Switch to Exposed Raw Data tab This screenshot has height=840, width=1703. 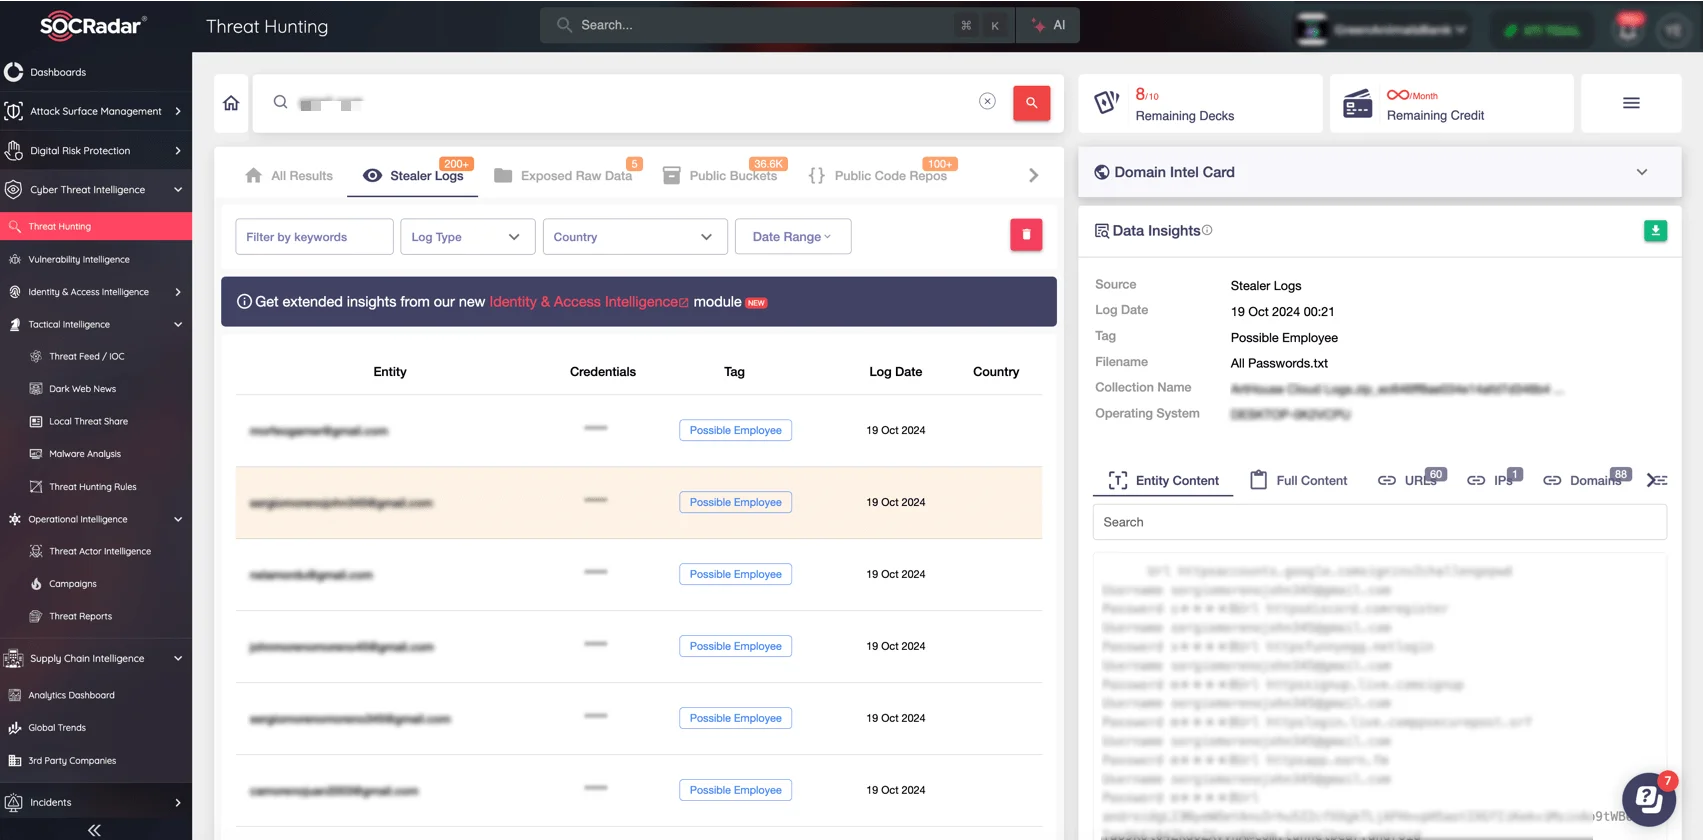pyautogui.click(x=564, y=176)
